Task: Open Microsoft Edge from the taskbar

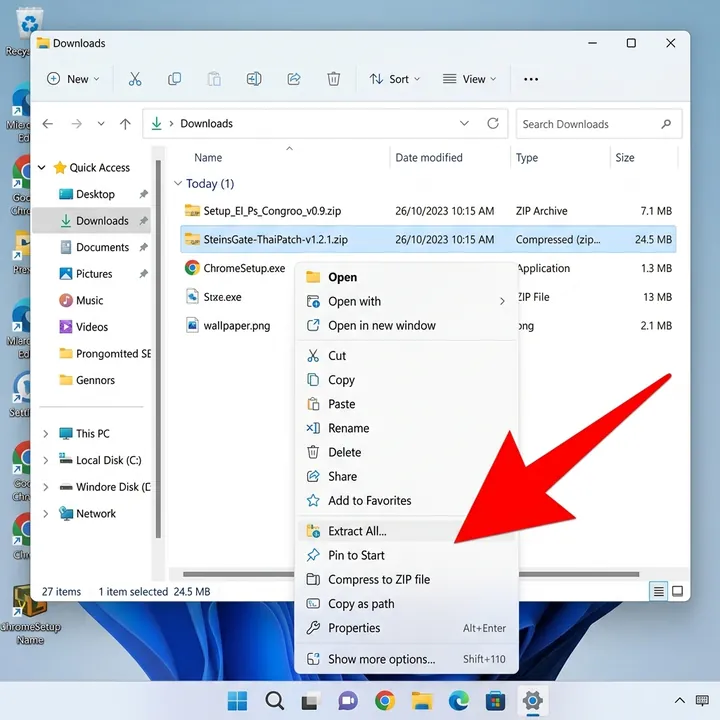Action: 458,701
